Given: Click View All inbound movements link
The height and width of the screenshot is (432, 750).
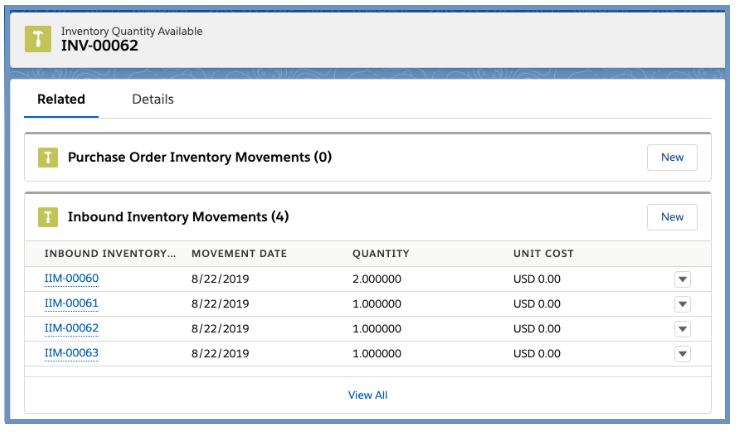Looking at the screenshot, I should [368, 395].
